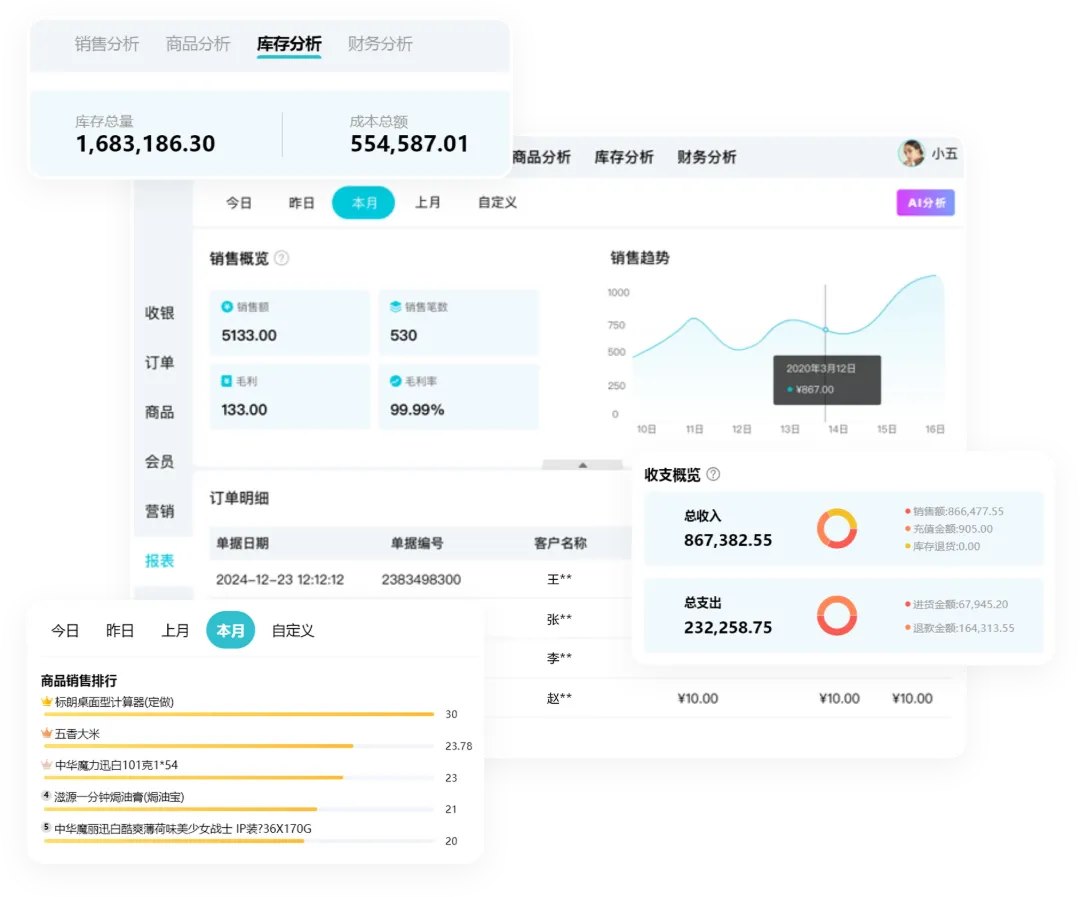Viewport: 1080px width, 897px height.
Task: Click the 收支概览 help question-mark icon
Action: [x=714, y=474]
